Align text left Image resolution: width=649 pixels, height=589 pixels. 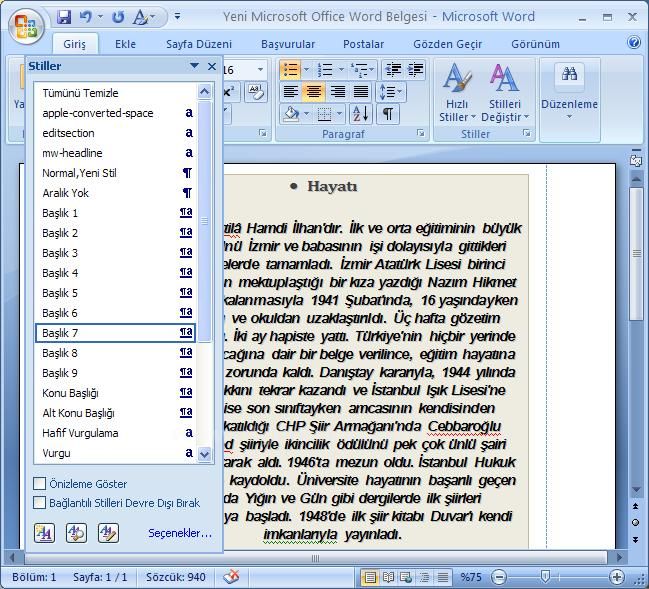coord(291,91)
